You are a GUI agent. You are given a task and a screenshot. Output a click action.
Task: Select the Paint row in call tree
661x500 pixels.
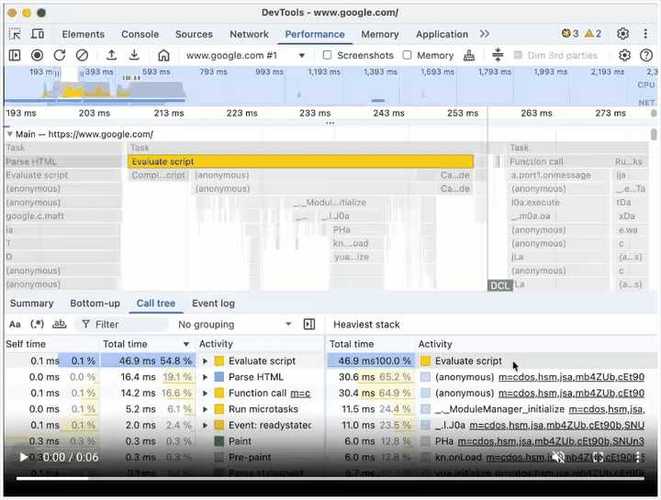pyautogui.click(x=164, y=441)
